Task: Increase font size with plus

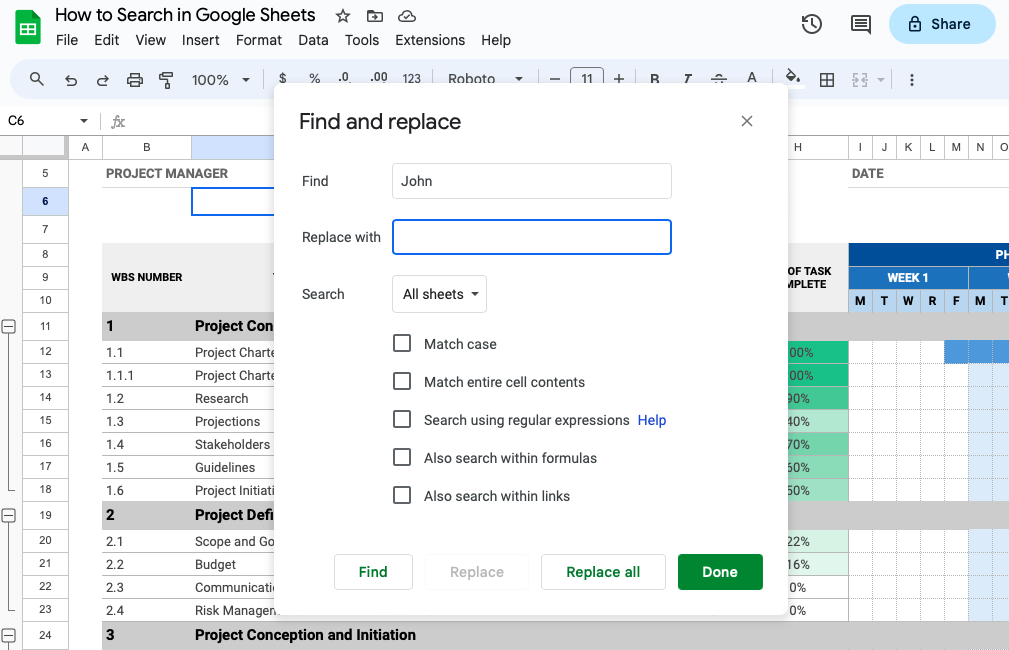Action: point(618,79)
